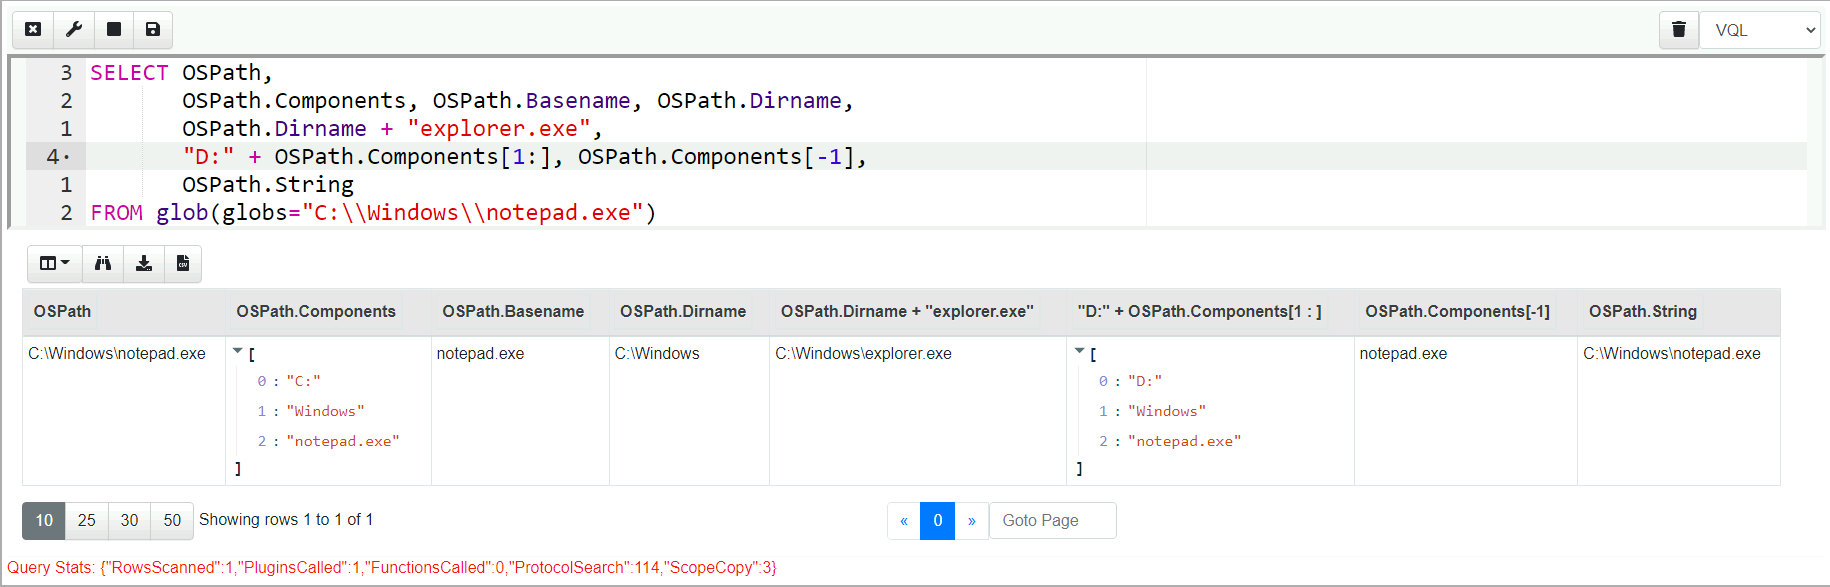Open cell settings with the wrench icon

pos(73,30)
